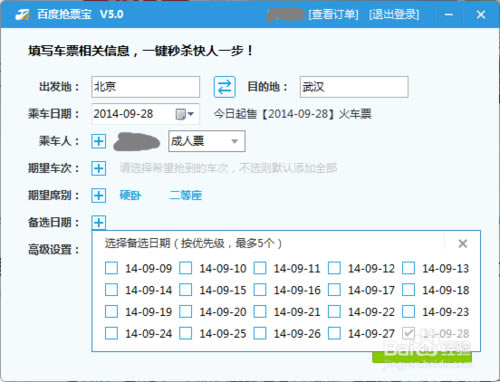Tick the 14-09-23 date checkbox
The image size is (500, 382).
point(409,311)
